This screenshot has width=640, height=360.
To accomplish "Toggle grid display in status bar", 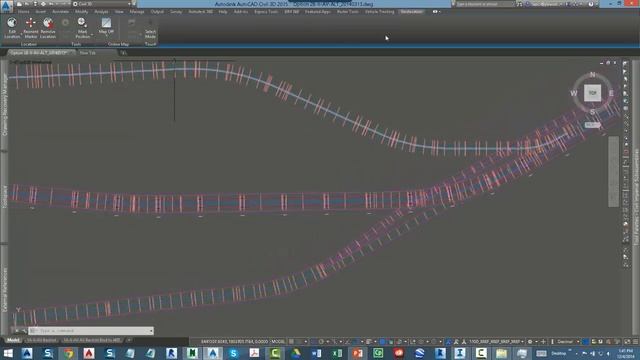I will point(291,341).
